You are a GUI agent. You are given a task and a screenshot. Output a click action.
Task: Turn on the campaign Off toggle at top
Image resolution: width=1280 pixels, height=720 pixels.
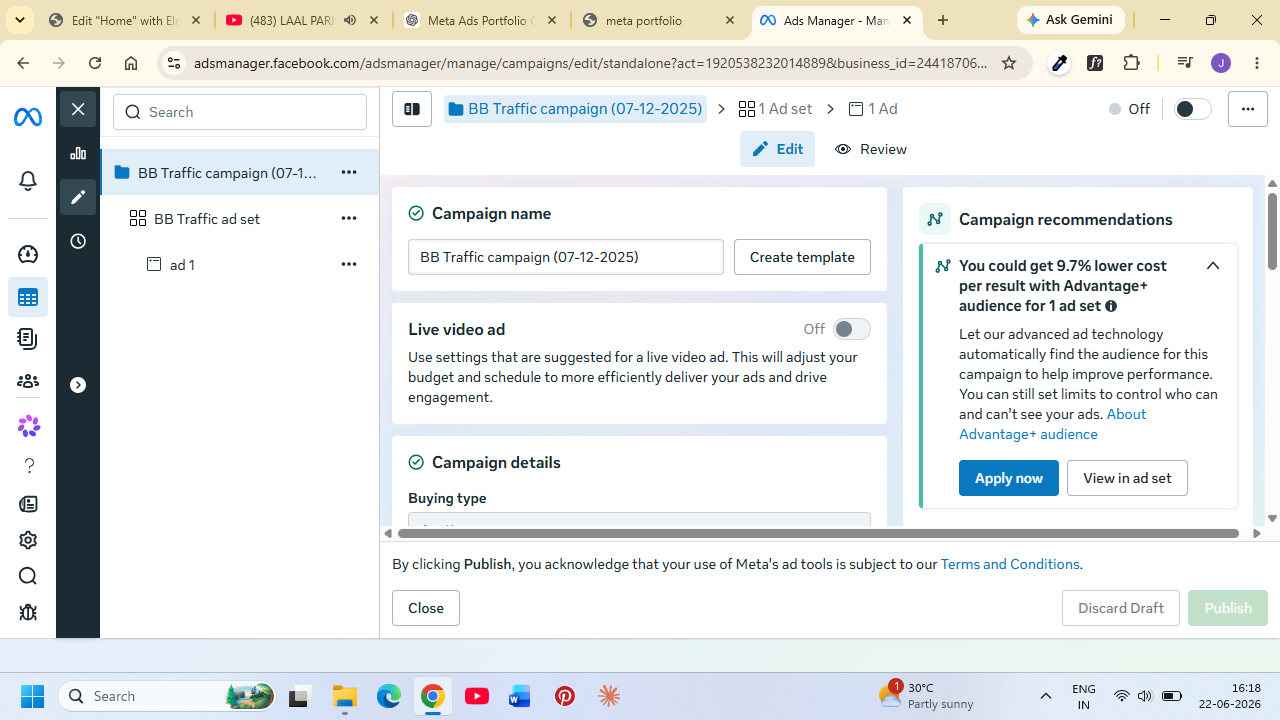pos(1192,109)
